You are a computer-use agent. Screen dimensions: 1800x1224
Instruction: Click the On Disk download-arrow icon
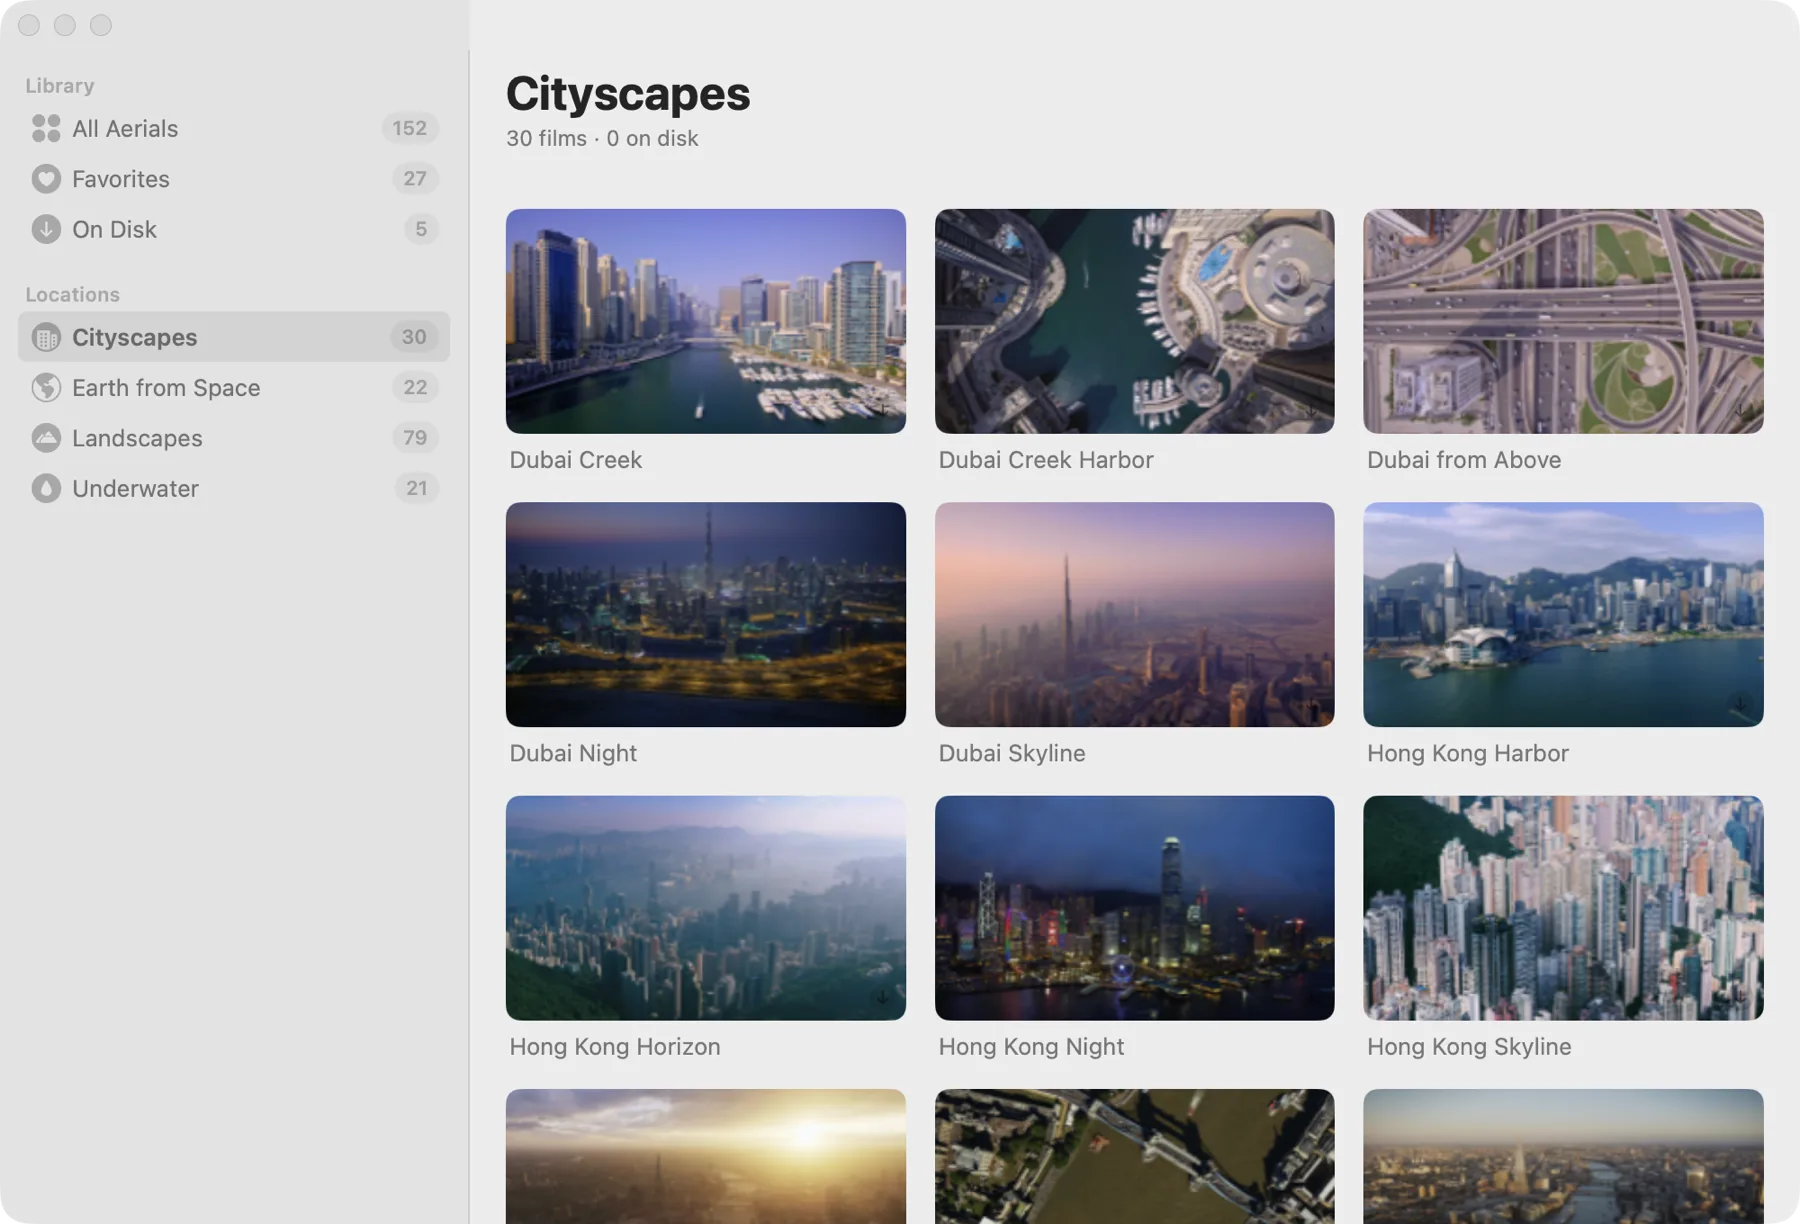[46, 229]
